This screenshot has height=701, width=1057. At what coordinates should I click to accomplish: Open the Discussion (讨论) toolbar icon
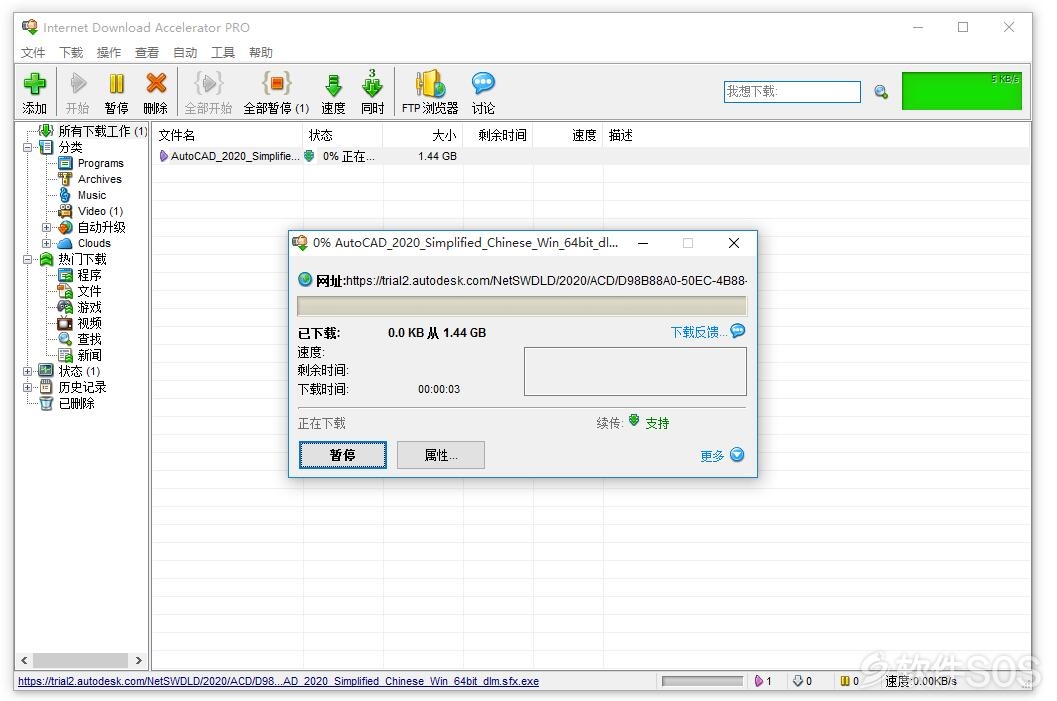[x=483, y=92]
